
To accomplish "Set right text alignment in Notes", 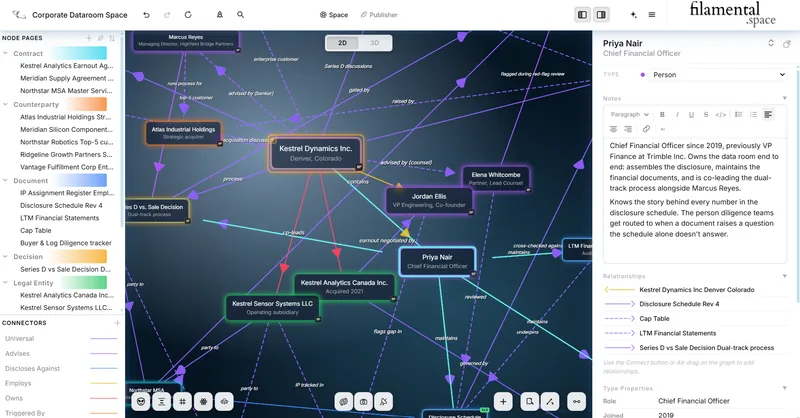I will 628,129.
